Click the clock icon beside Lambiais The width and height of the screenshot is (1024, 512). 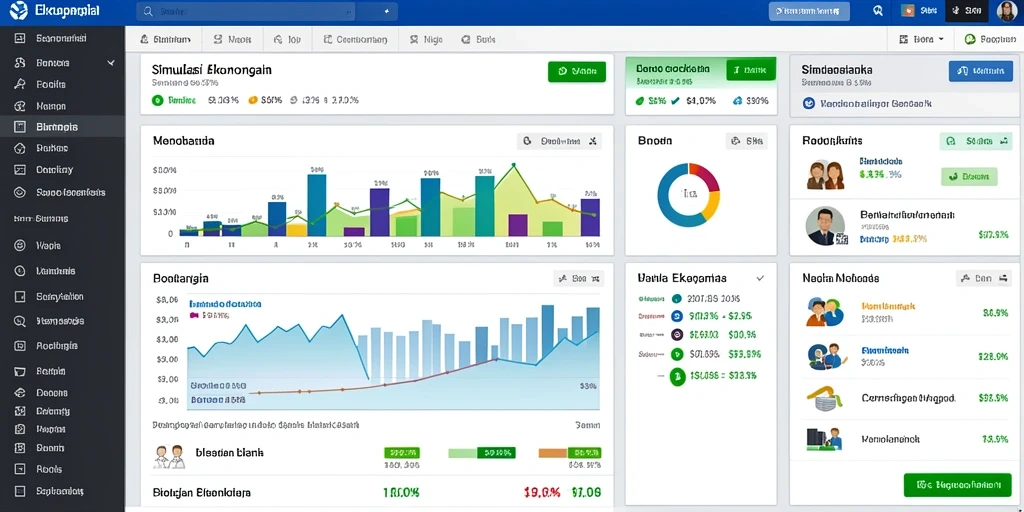[x=20, y=270]
